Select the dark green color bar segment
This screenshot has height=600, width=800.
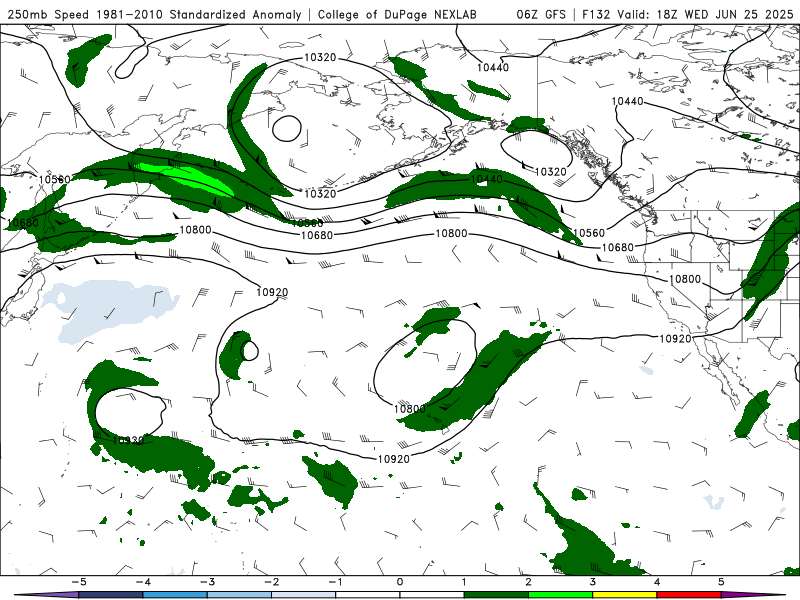pyautogui.click(x=496, y=595)
